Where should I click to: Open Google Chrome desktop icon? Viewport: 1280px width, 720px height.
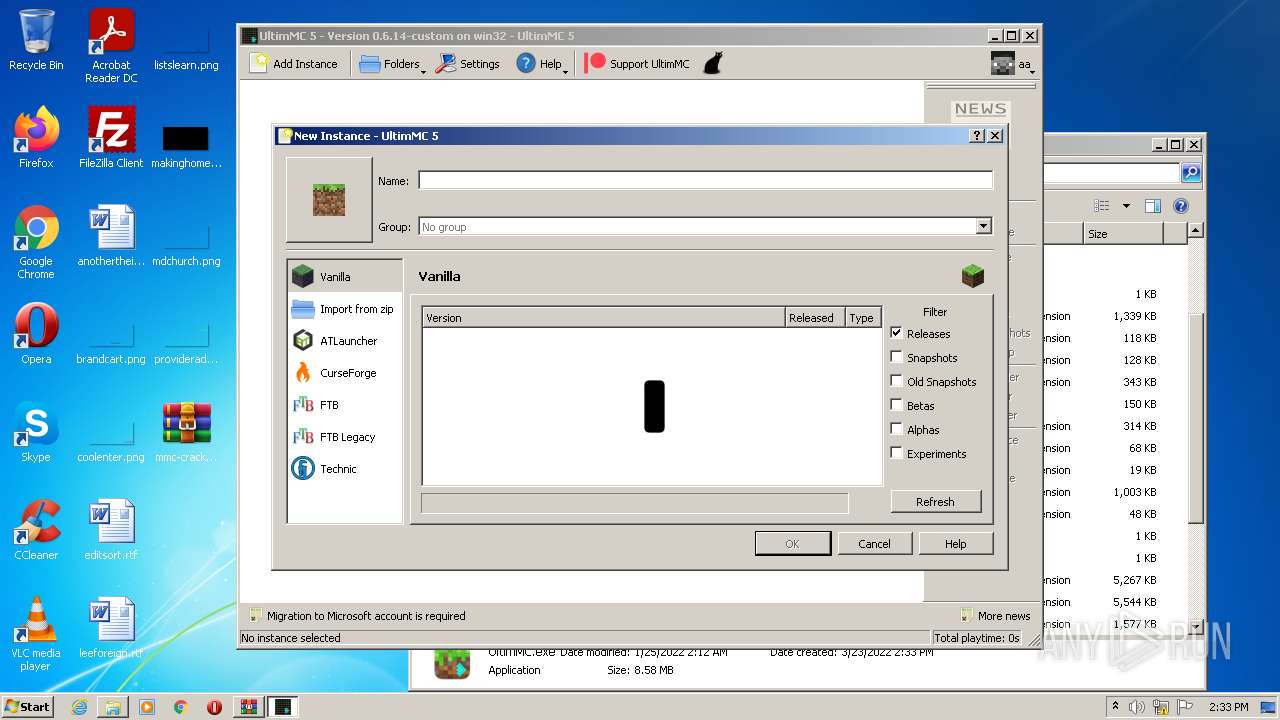click(x=36, y=242)
